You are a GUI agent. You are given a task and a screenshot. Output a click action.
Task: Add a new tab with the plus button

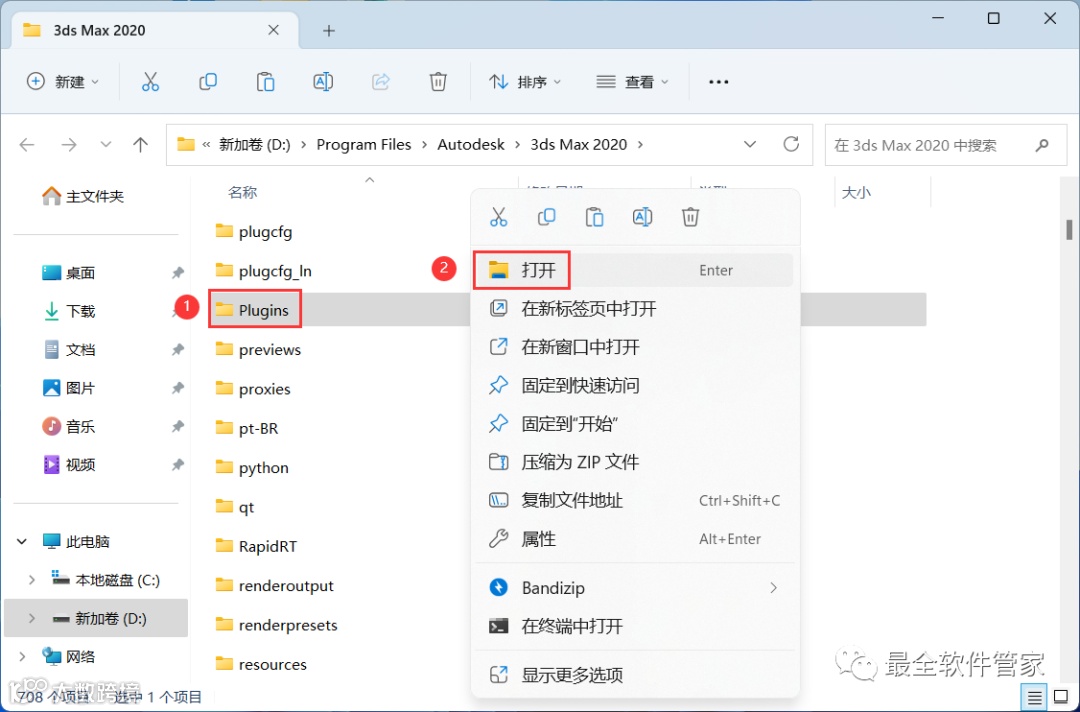329,30
